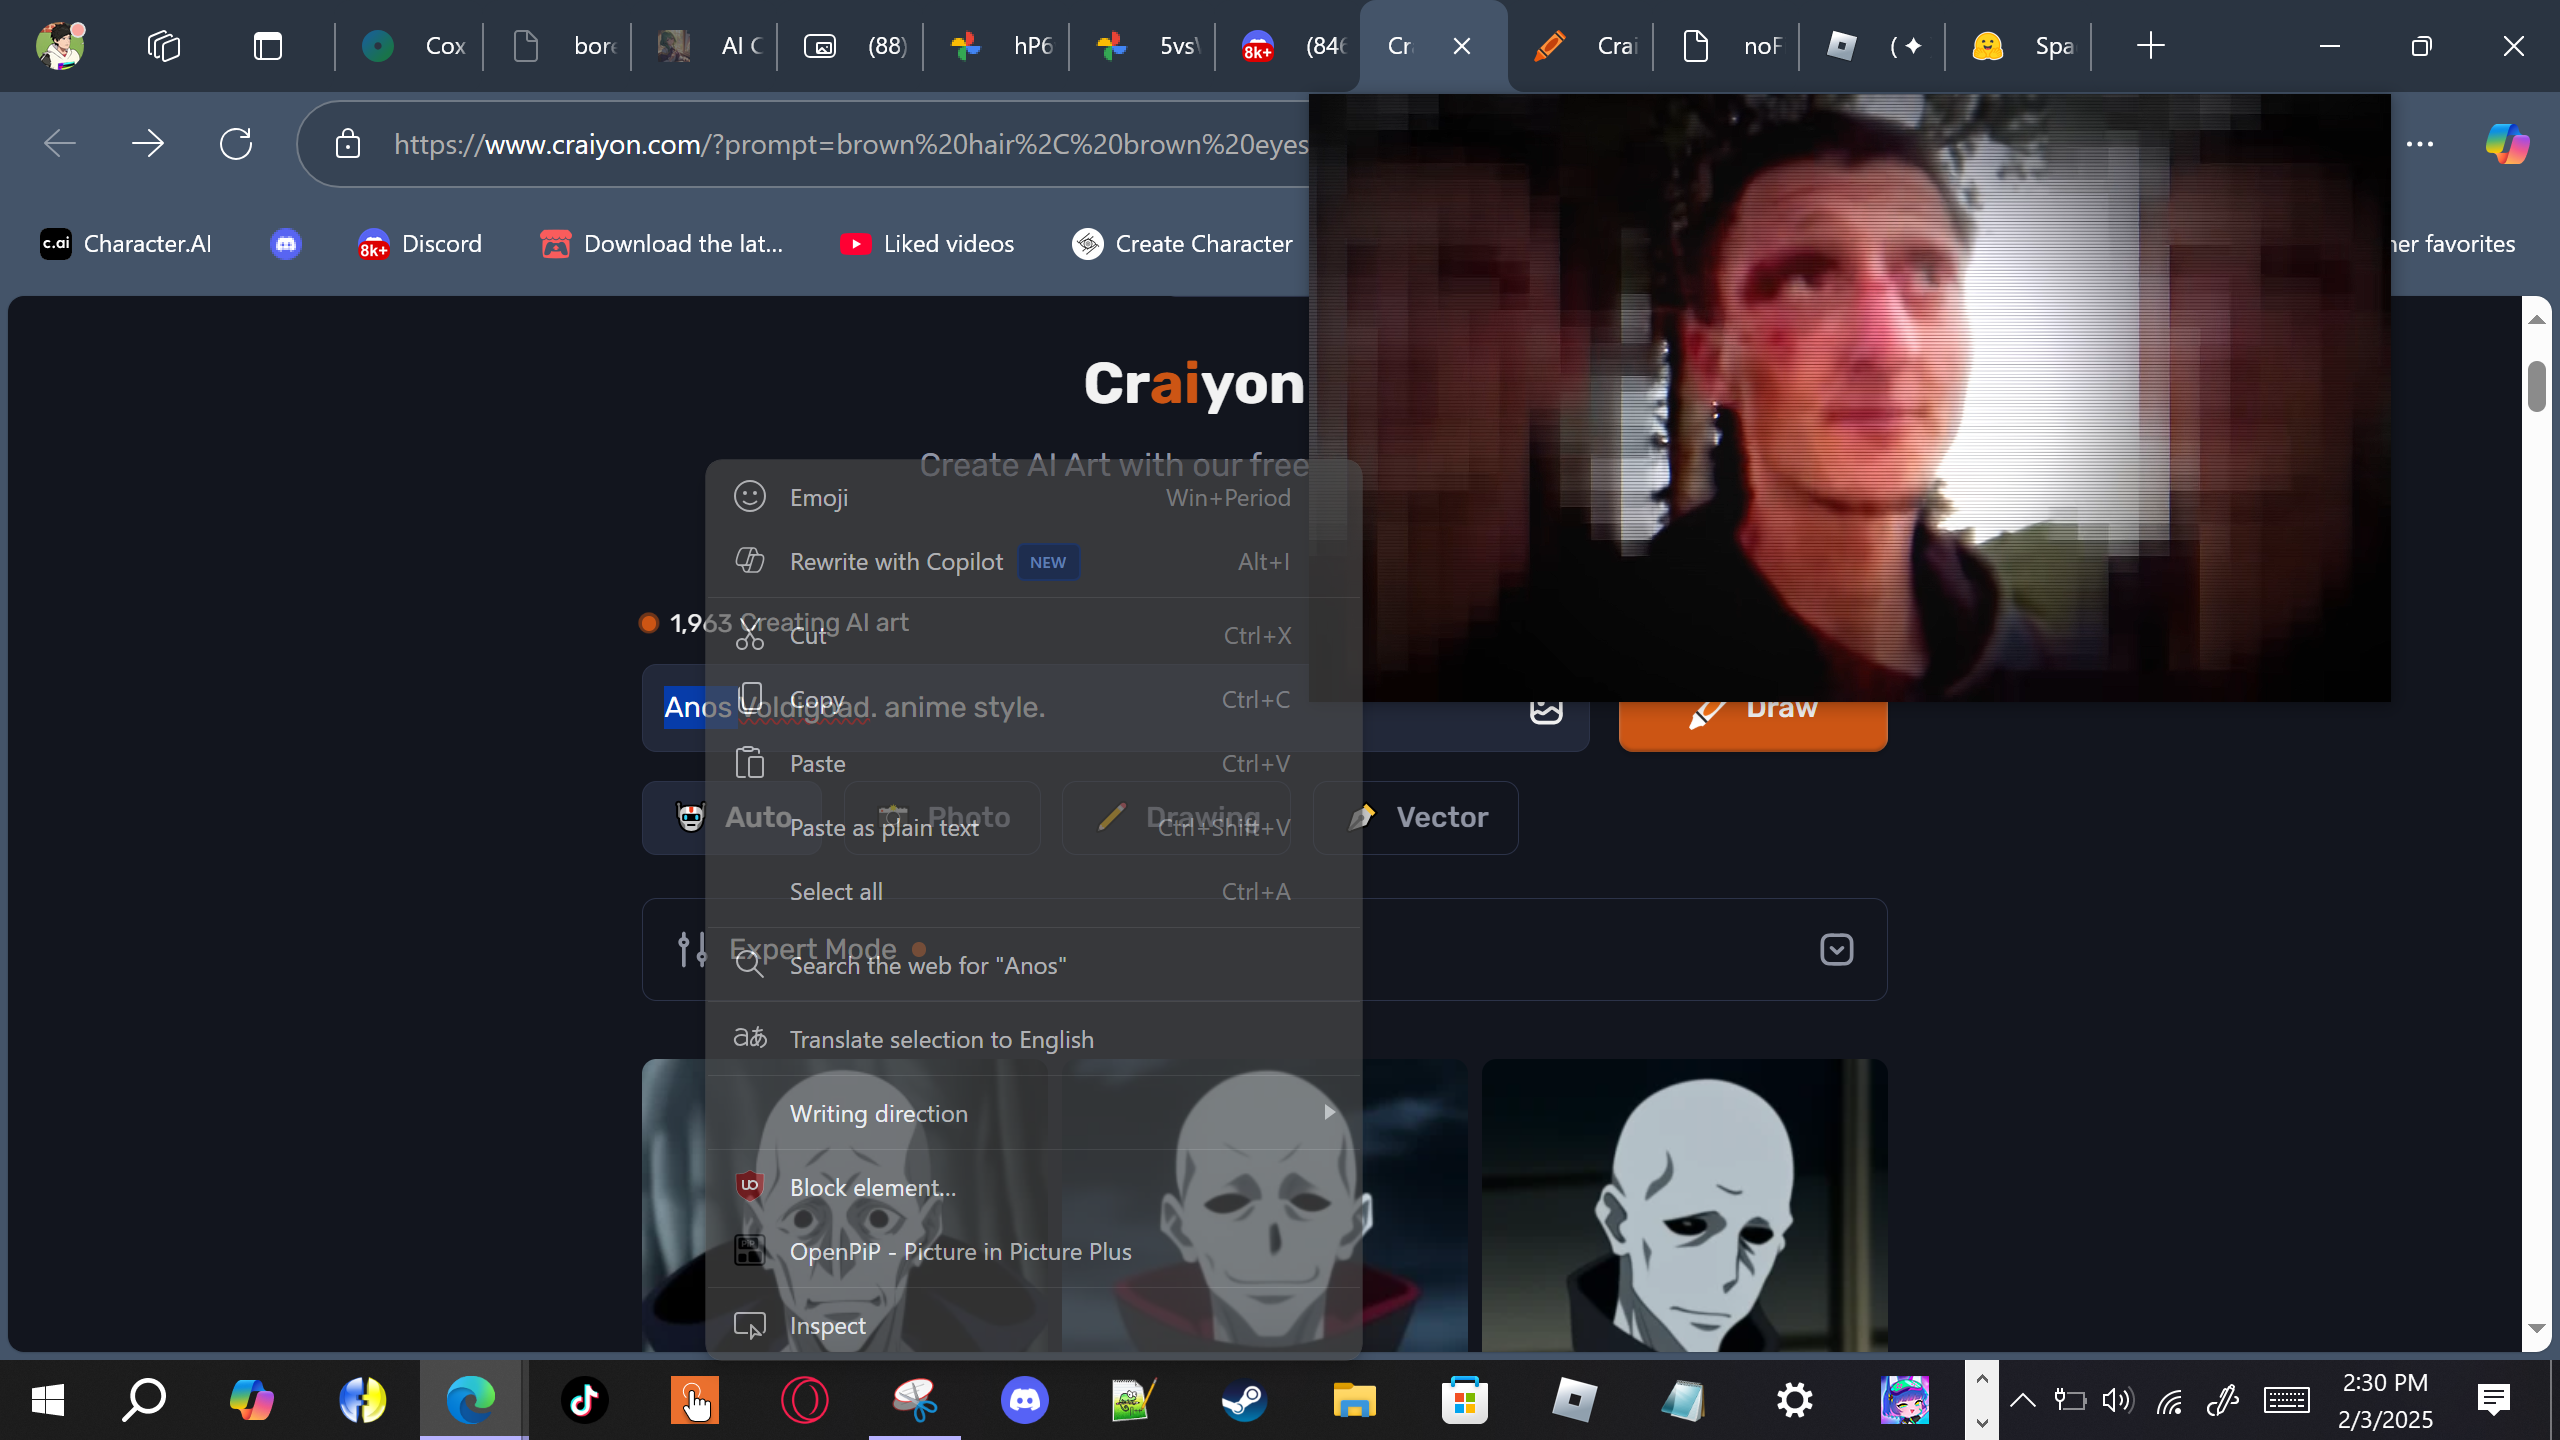
Task: Choose Cut from the context menu
Action: (1034, 635)
